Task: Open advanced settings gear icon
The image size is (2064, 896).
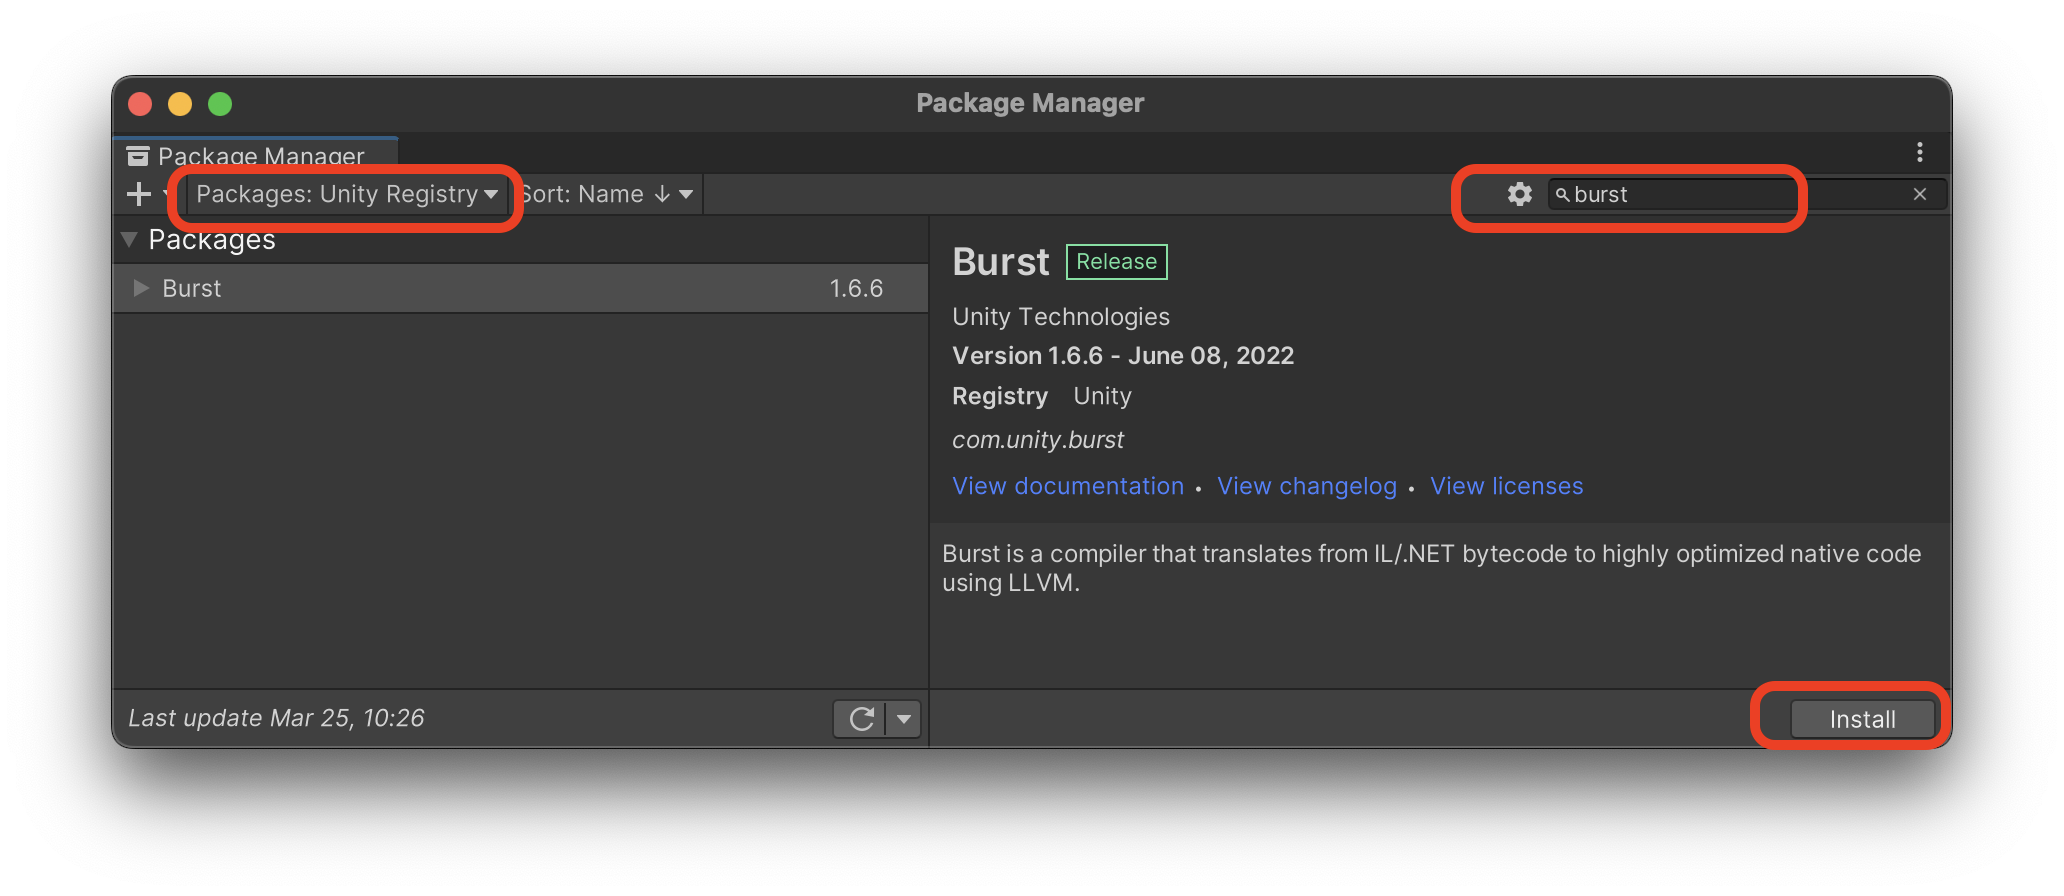Action: [x=1519, y=194]
